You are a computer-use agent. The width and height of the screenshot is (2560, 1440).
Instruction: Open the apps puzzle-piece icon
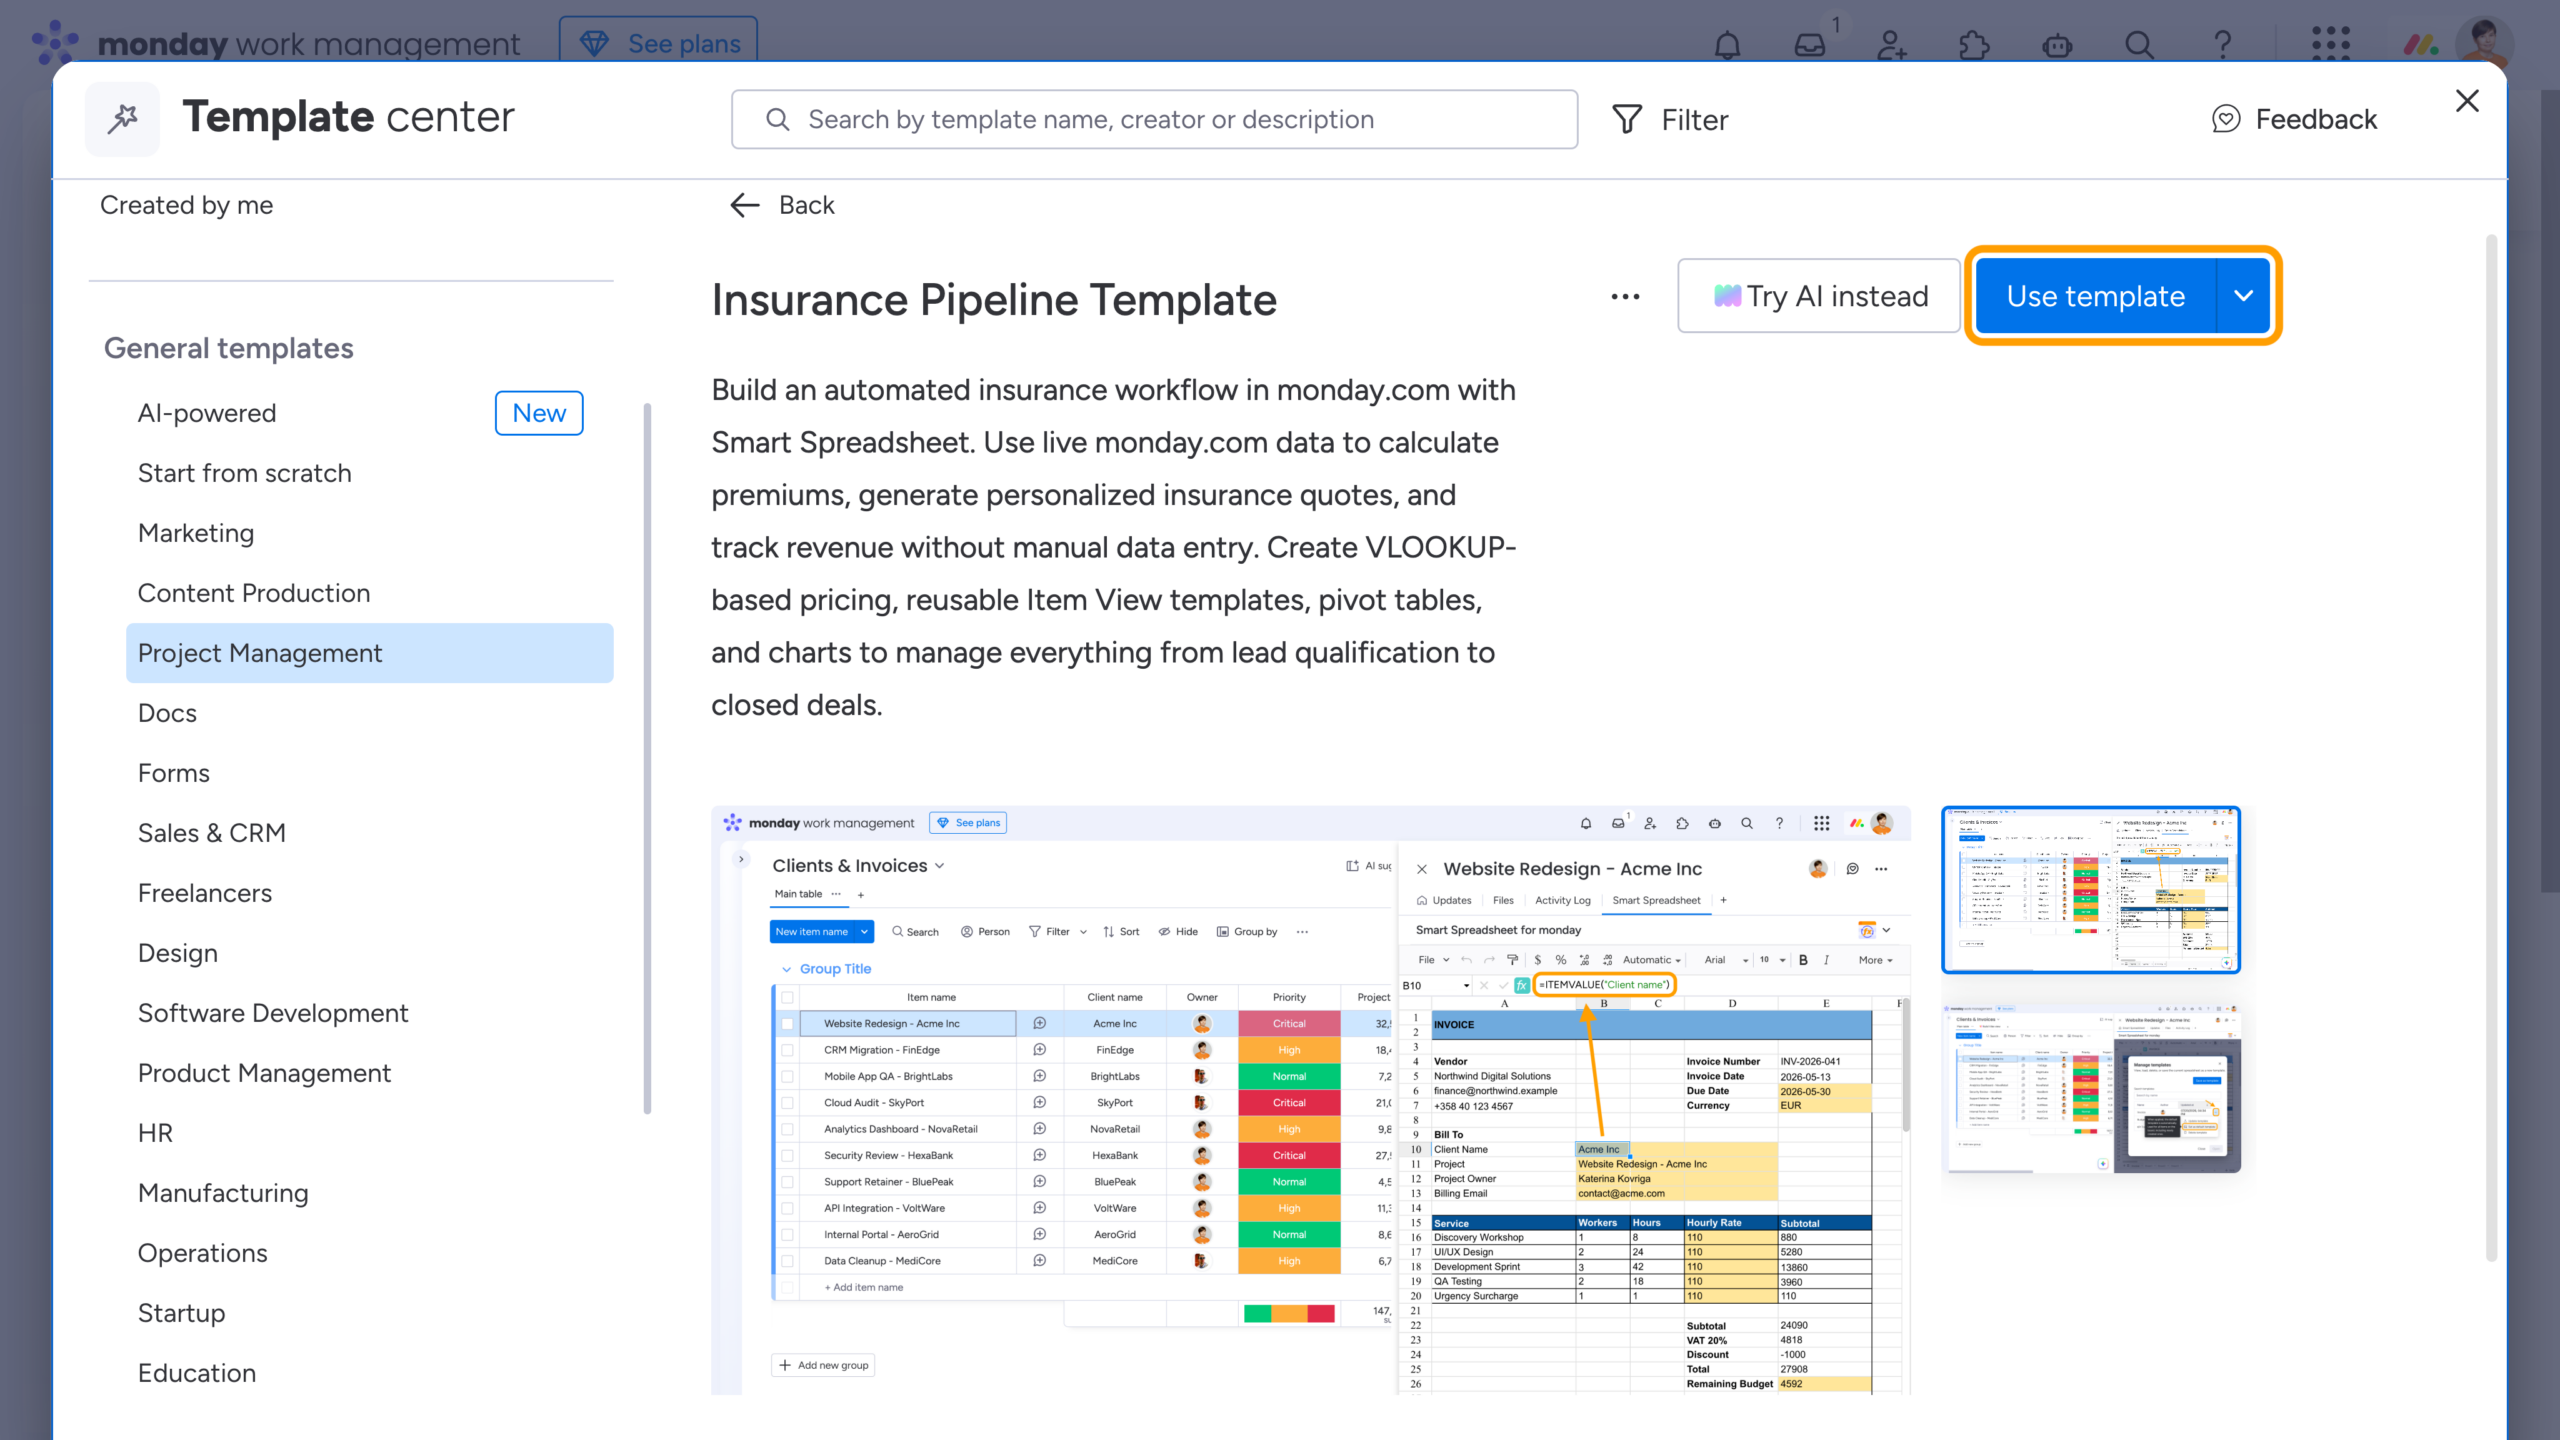(1974, 44)
